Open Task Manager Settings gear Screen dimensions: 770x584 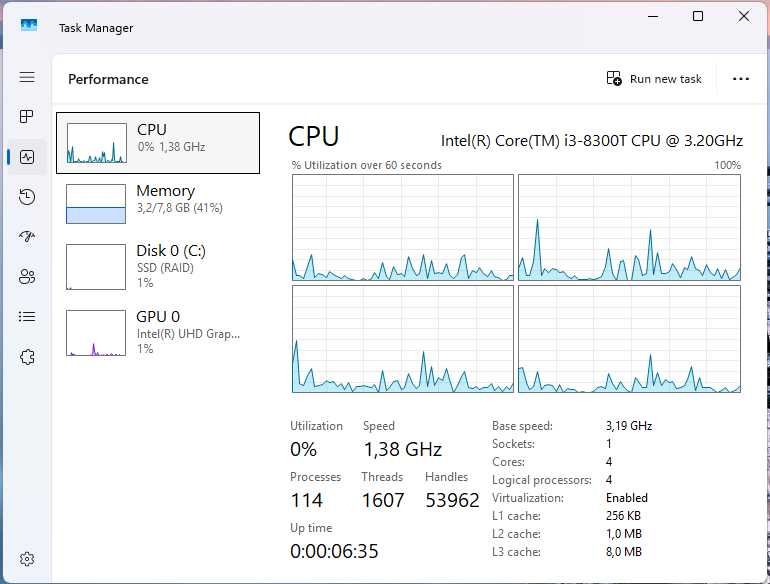27,559
